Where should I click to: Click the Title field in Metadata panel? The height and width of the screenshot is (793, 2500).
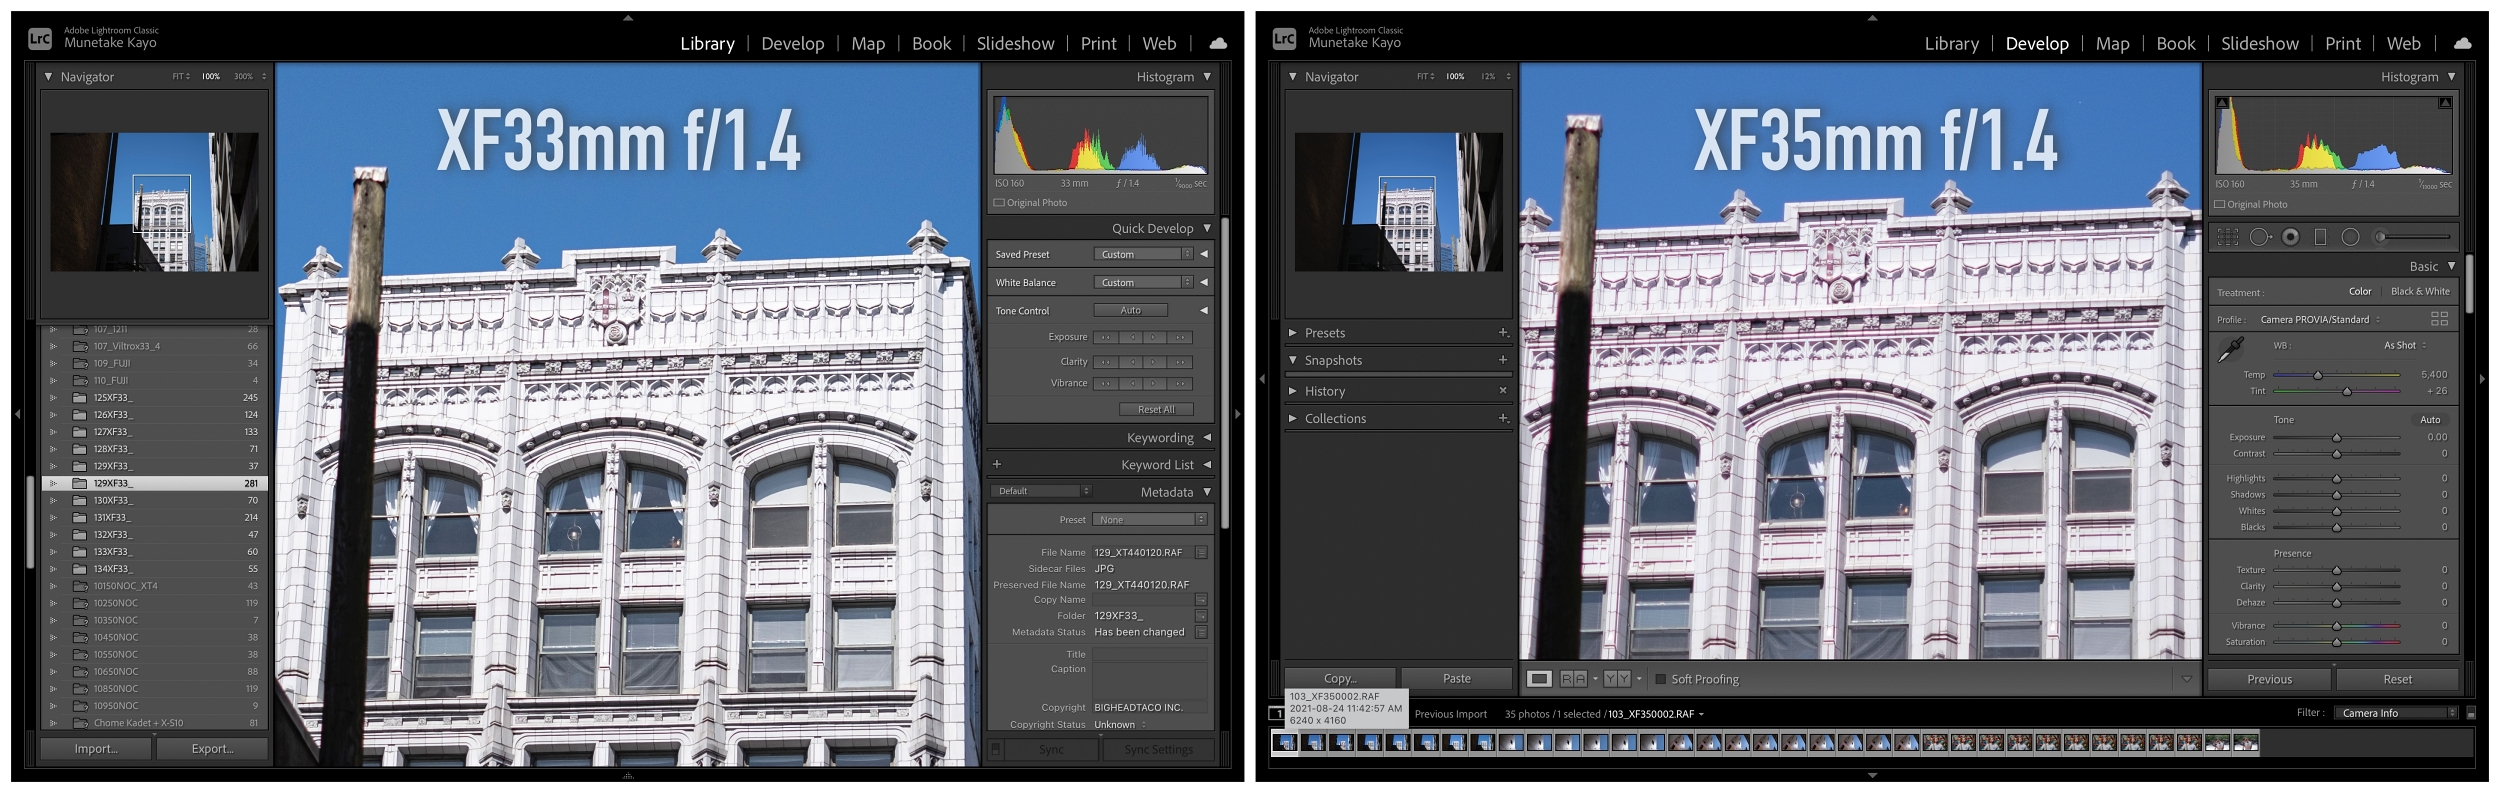click(x=1150, y=654)
